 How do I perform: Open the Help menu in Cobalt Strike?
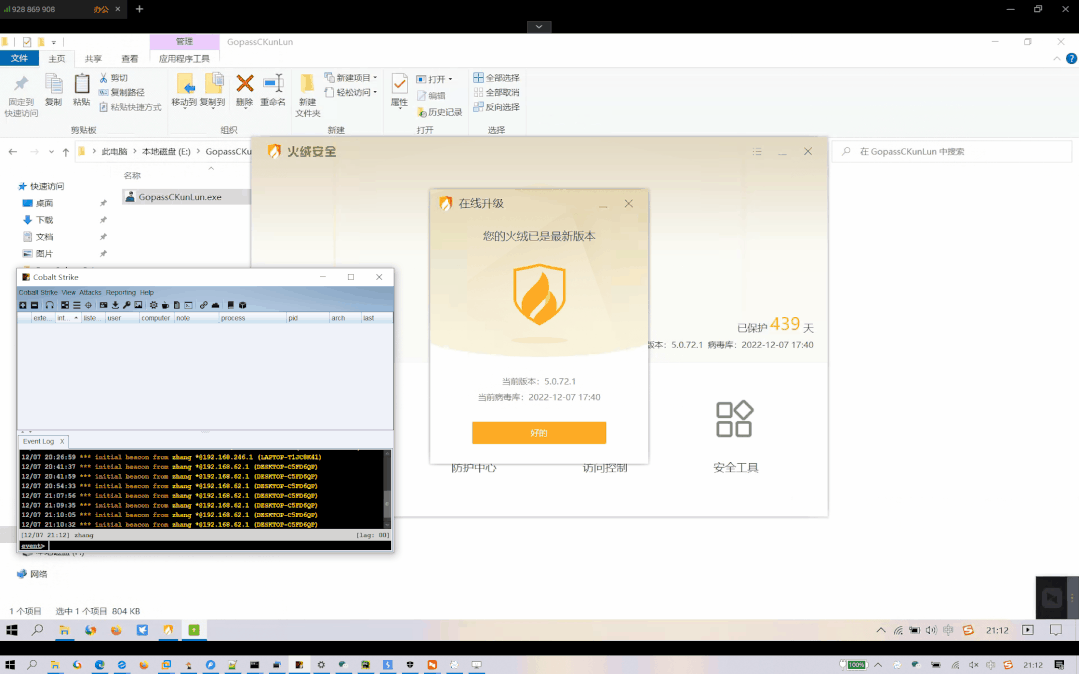tap(147, 293)
